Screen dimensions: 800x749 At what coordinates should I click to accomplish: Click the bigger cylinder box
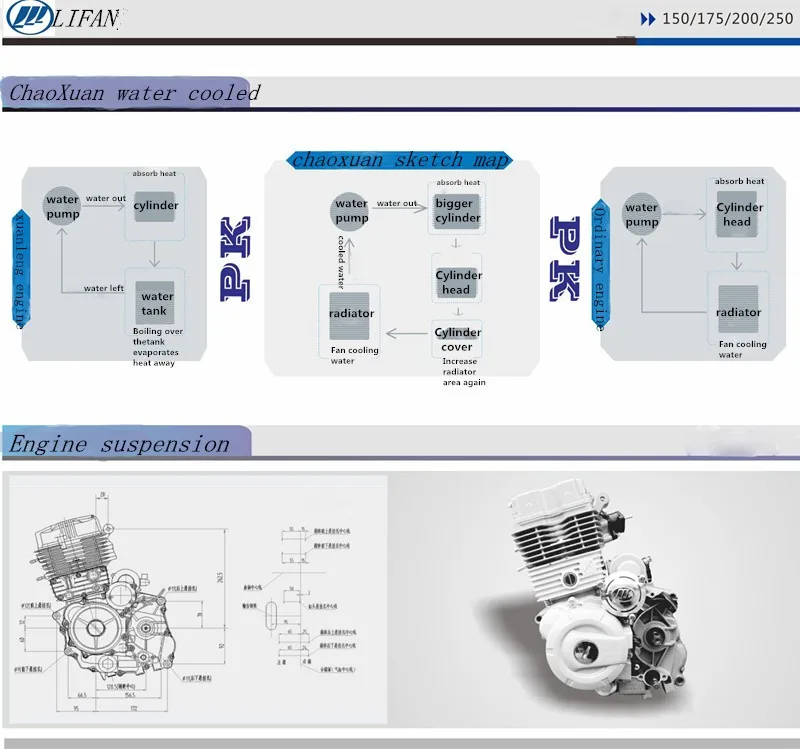click(x=457, y=211)
